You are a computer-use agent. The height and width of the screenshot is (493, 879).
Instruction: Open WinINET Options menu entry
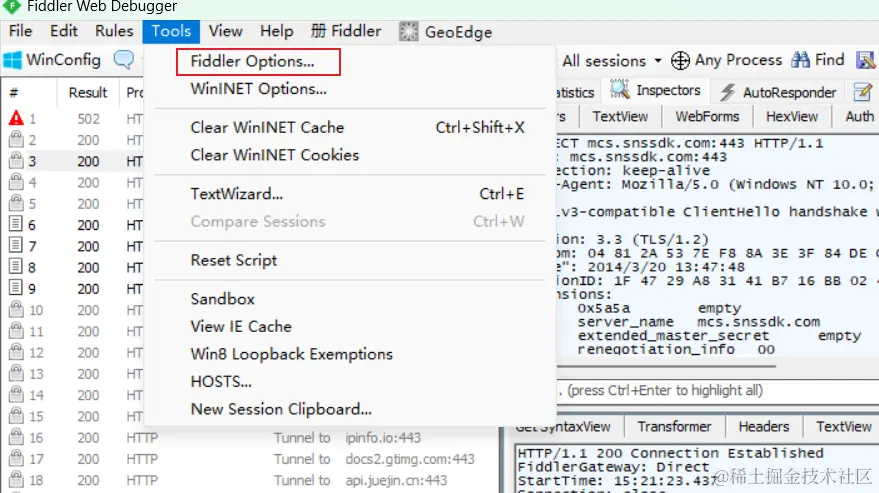pyautogui.click(x=258, y=89)
